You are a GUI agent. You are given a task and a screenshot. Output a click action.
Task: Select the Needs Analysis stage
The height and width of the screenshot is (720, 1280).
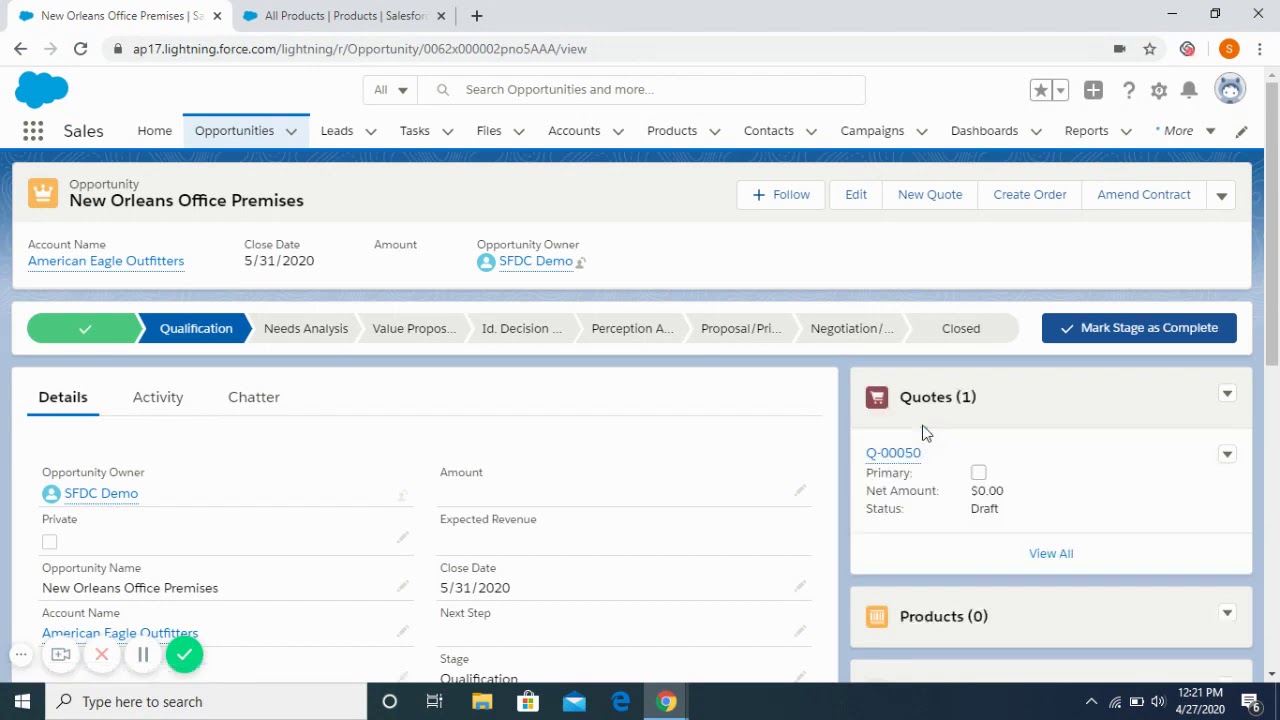pos(305,328)
